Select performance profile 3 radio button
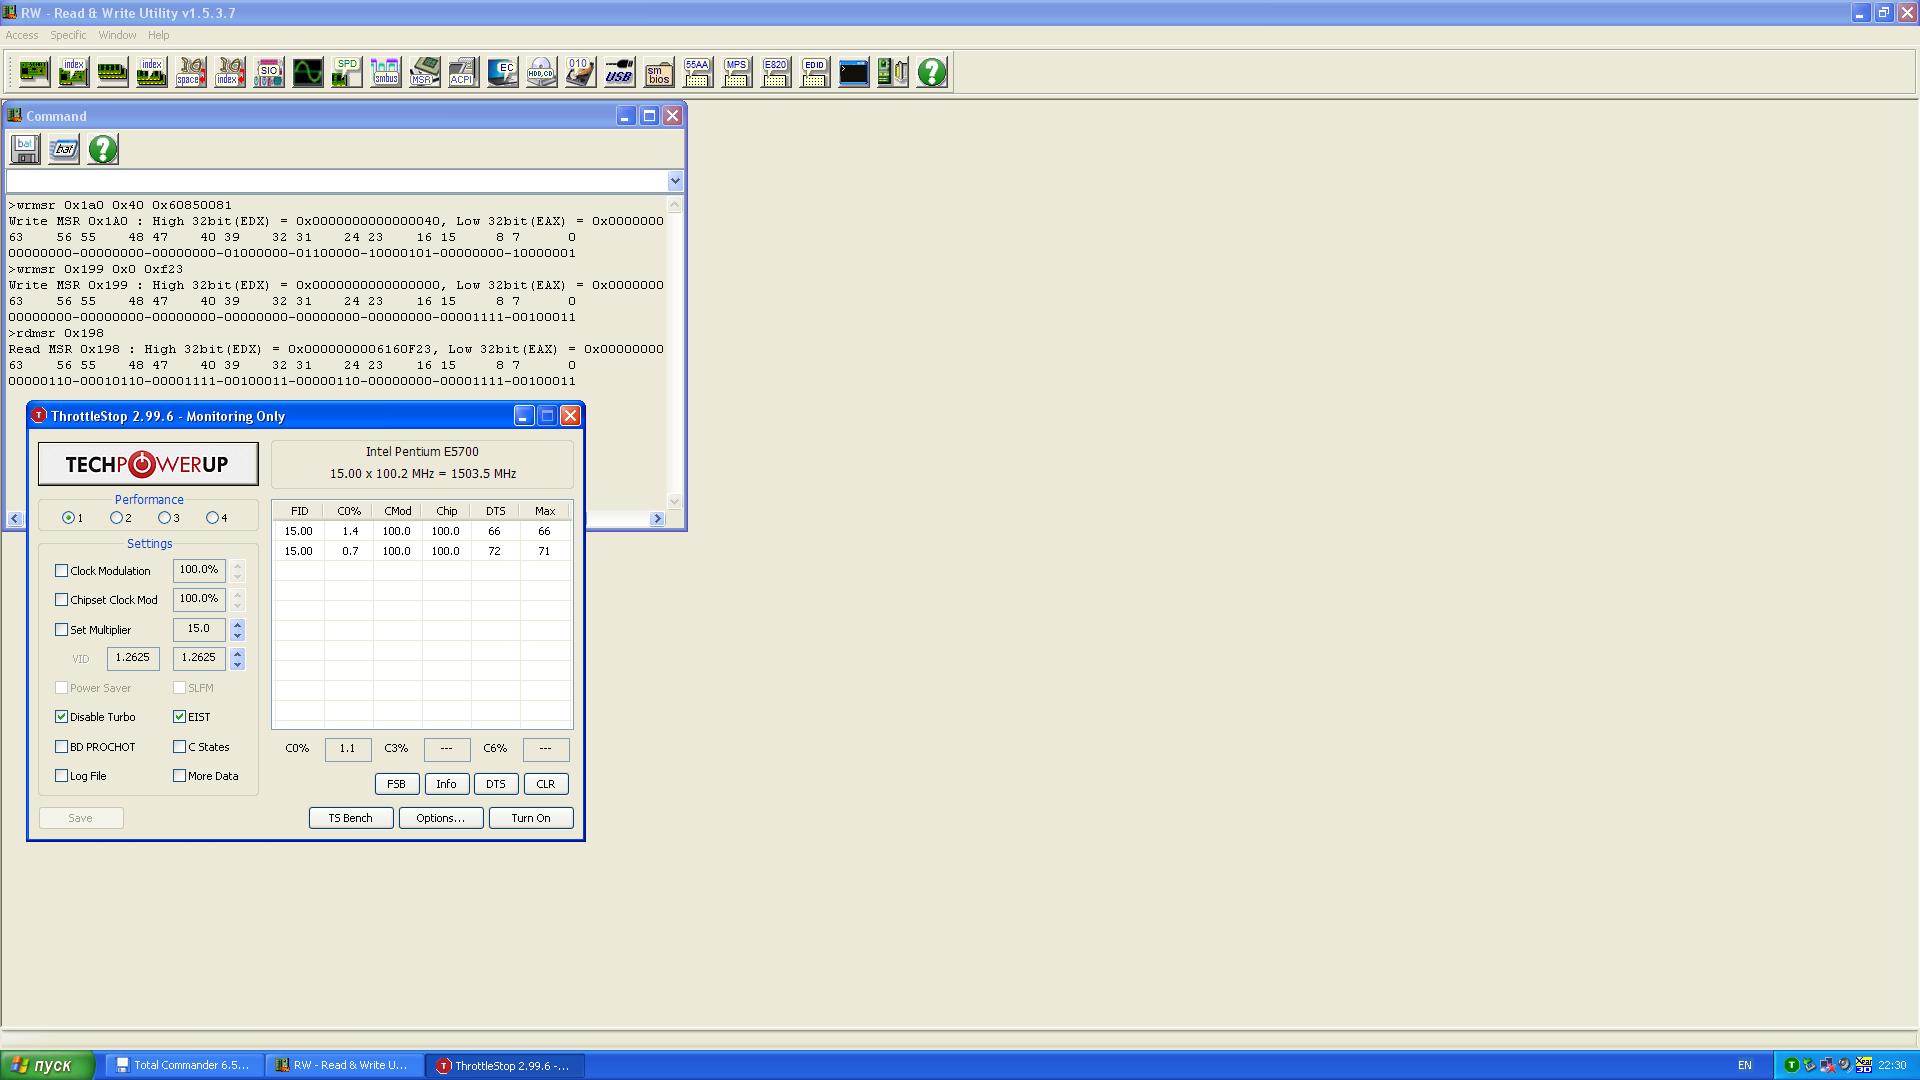The width and height of the screenshot is (1920, 1080). (164, 518)
